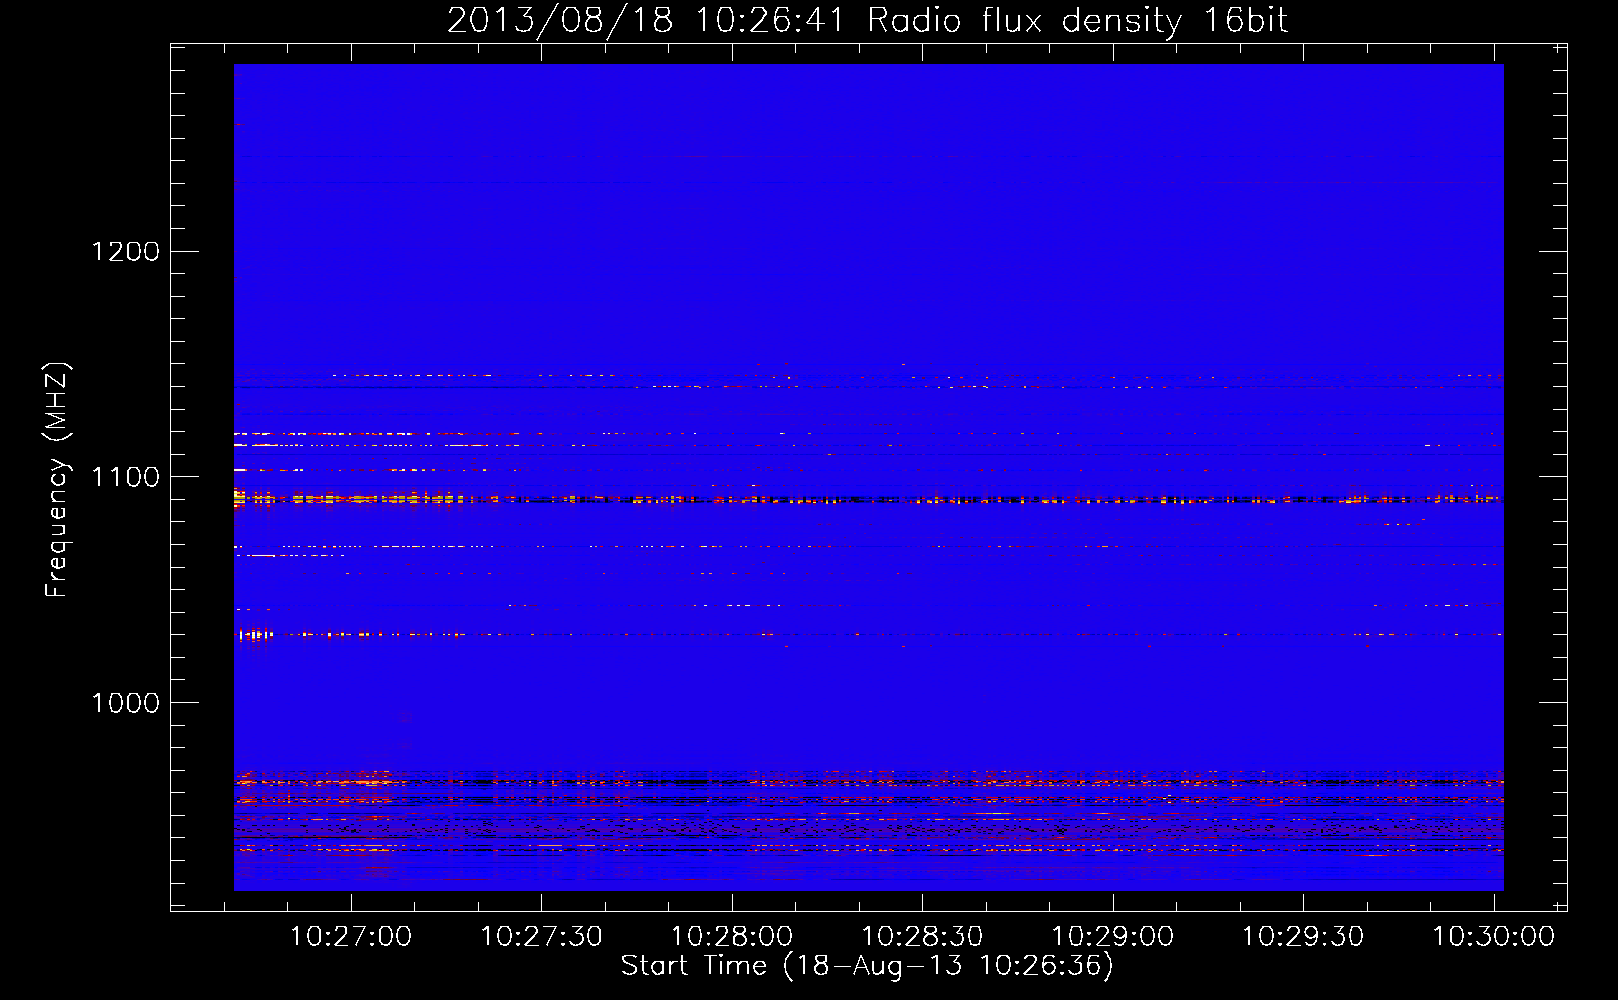Screen dimensions: 1618x1000
Task: Click the 10:28:30 time tick label
Action: pos(922,936)
